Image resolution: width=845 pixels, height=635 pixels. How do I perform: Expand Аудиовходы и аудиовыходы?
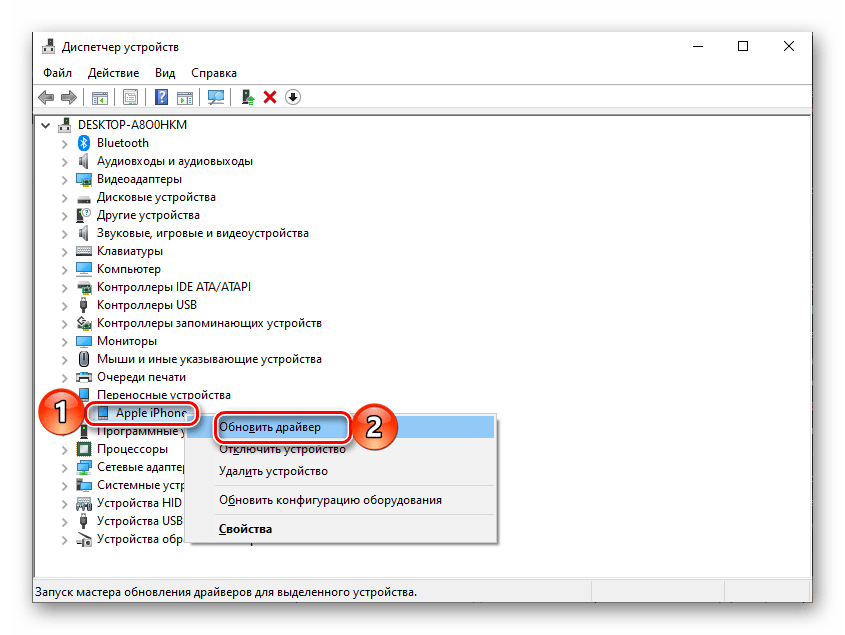pos(65,162)
